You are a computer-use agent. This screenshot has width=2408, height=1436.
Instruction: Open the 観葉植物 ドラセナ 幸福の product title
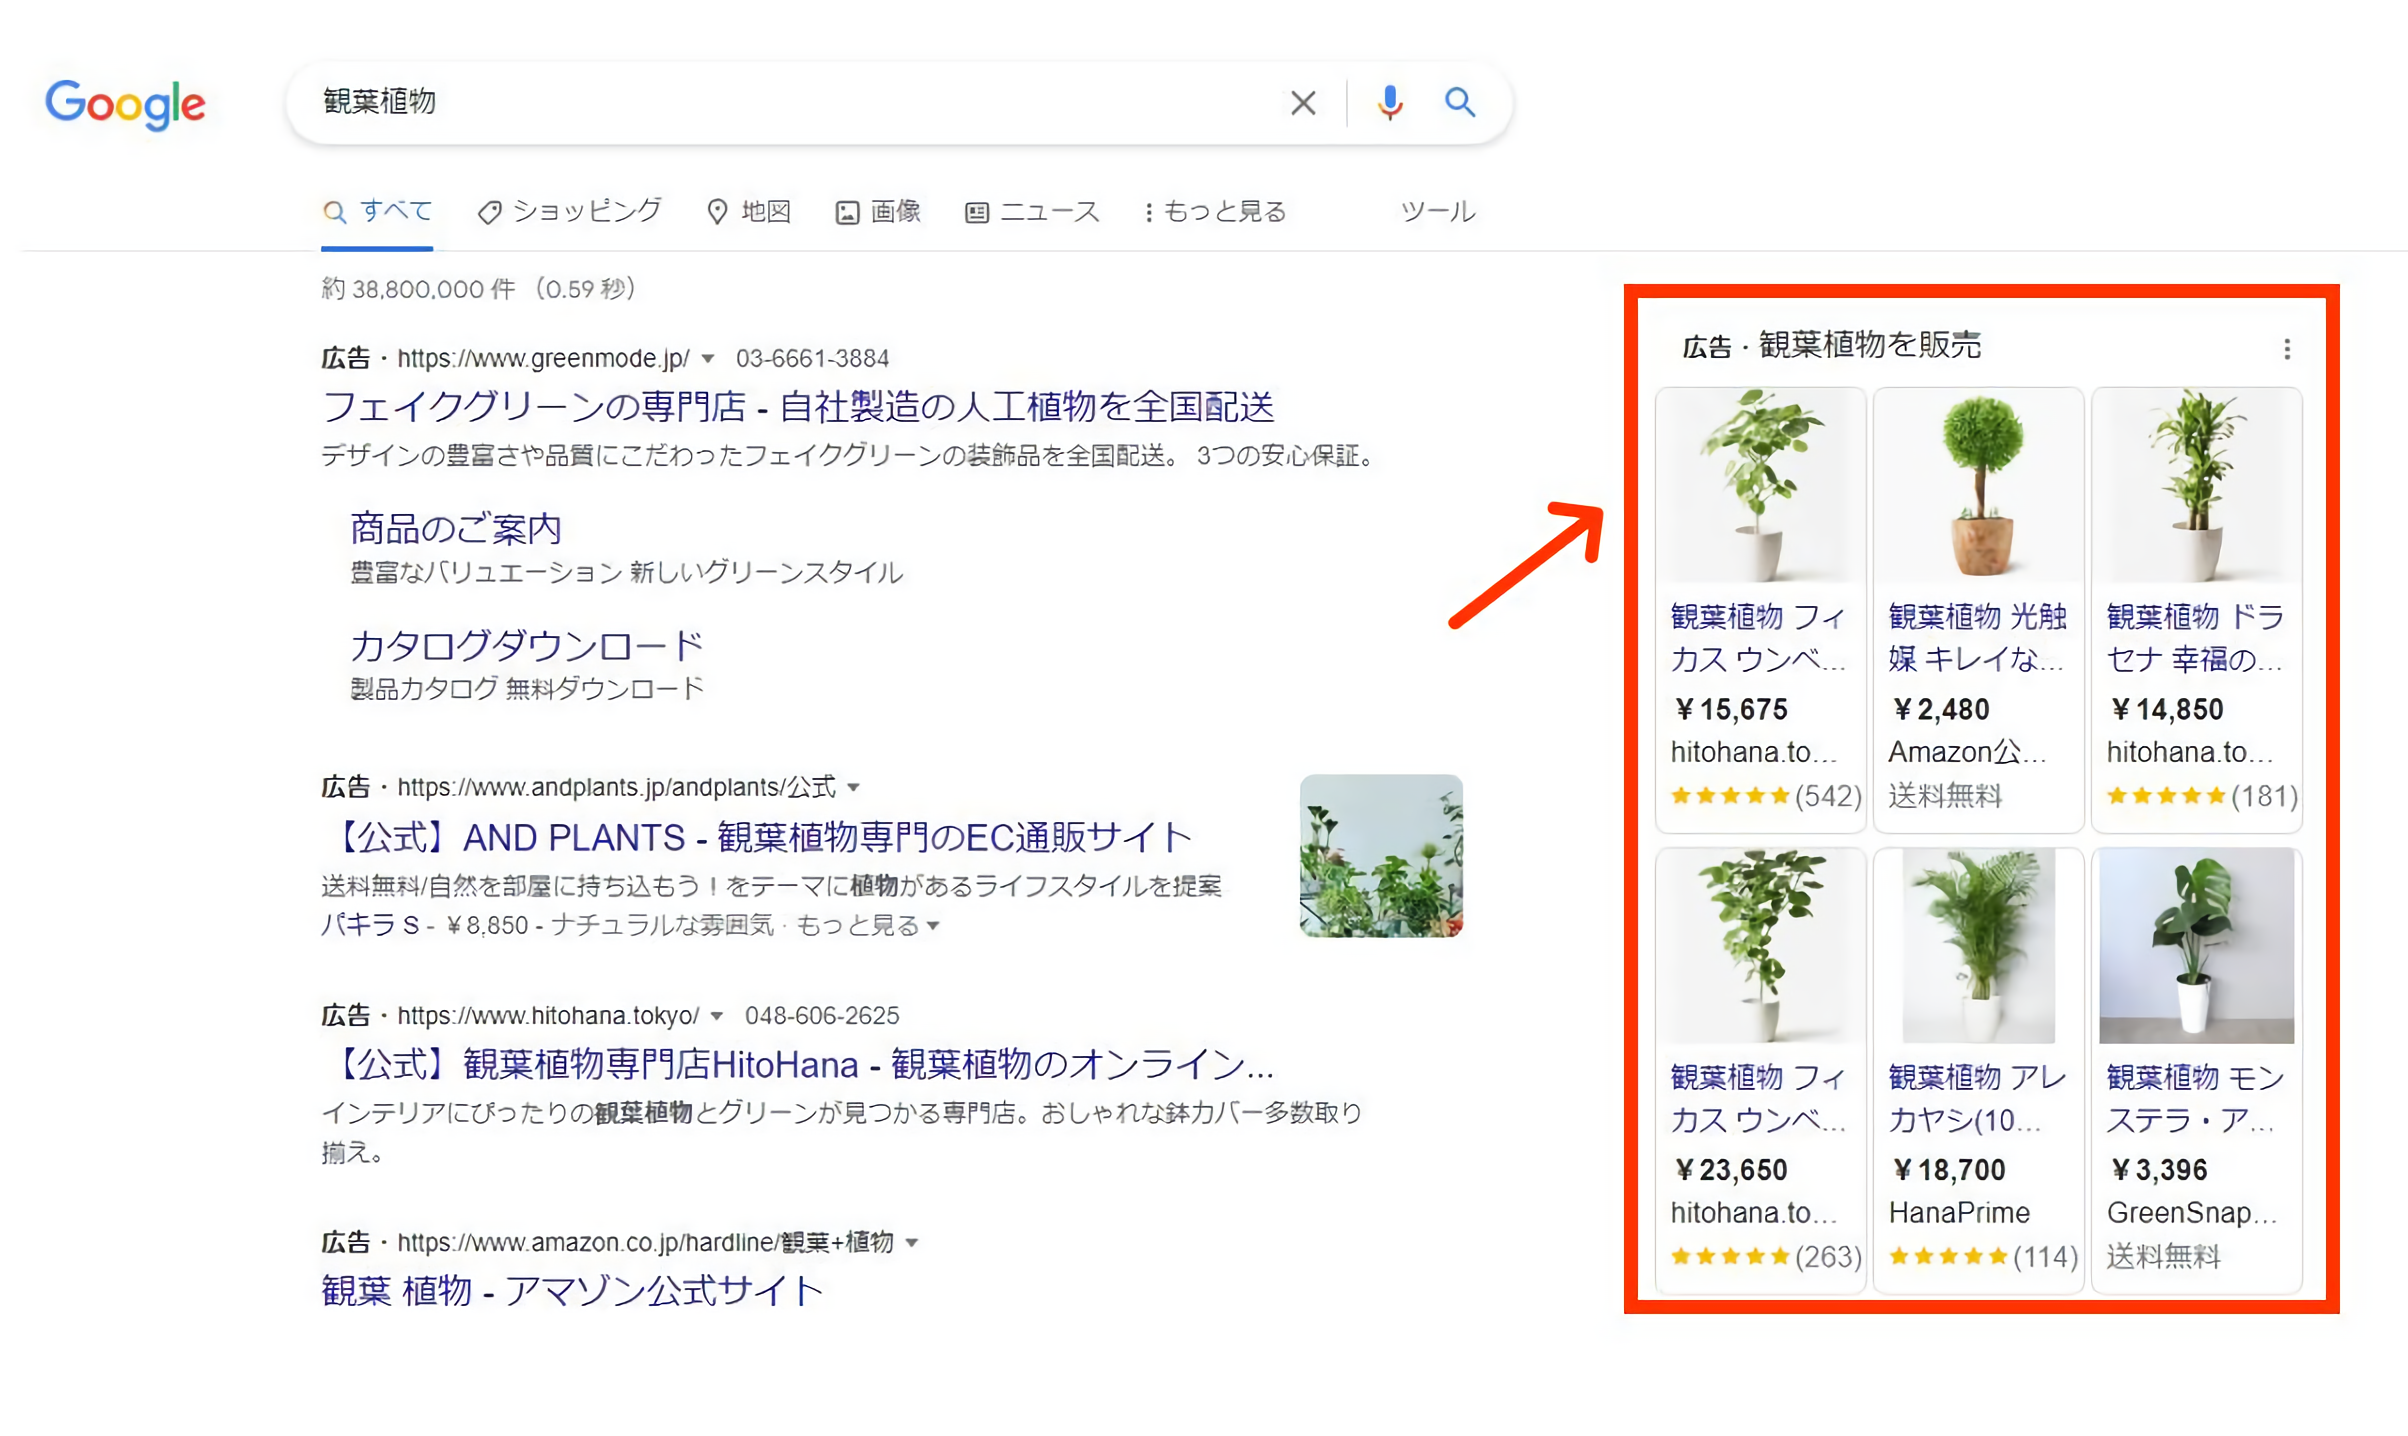point(2195,637)
